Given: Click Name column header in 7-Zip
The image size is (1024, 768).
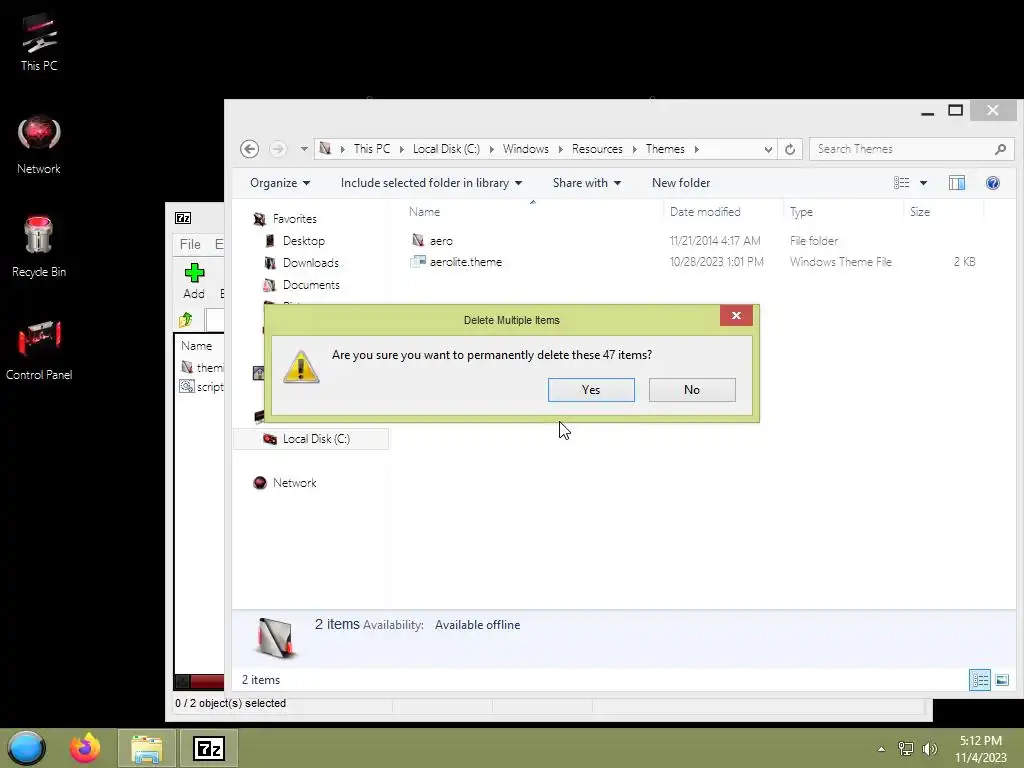Looking at the screenshot, I should point(197,345).
